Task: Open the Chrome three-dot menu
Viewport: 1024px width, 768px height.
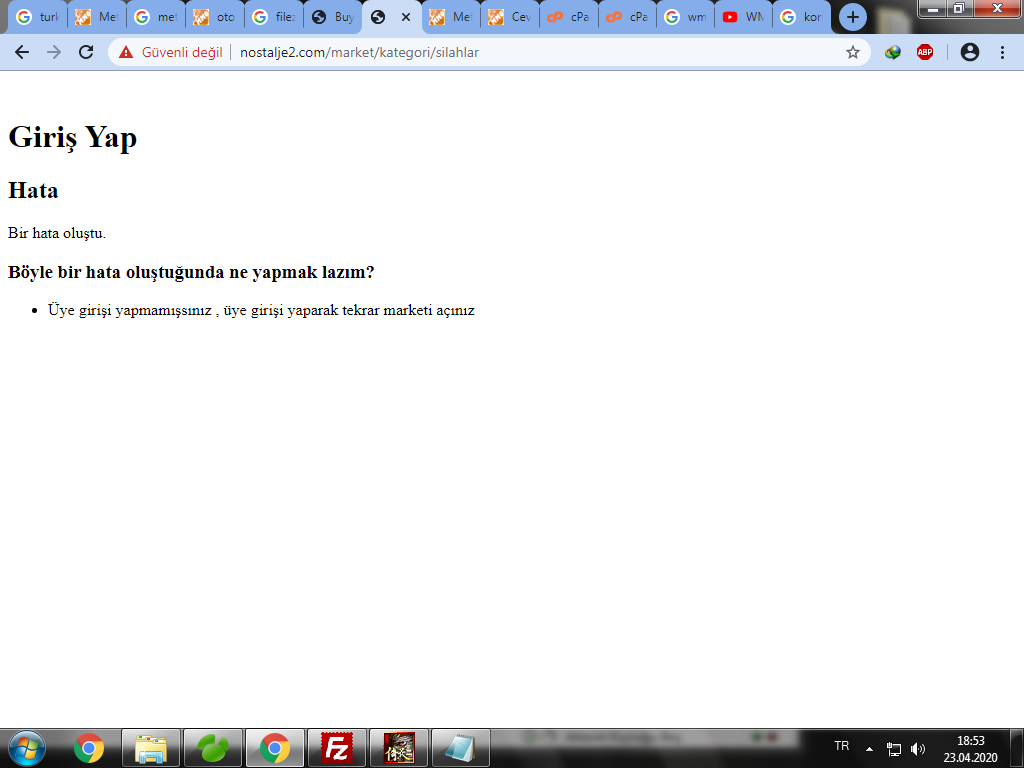Action: point(1002,52)
